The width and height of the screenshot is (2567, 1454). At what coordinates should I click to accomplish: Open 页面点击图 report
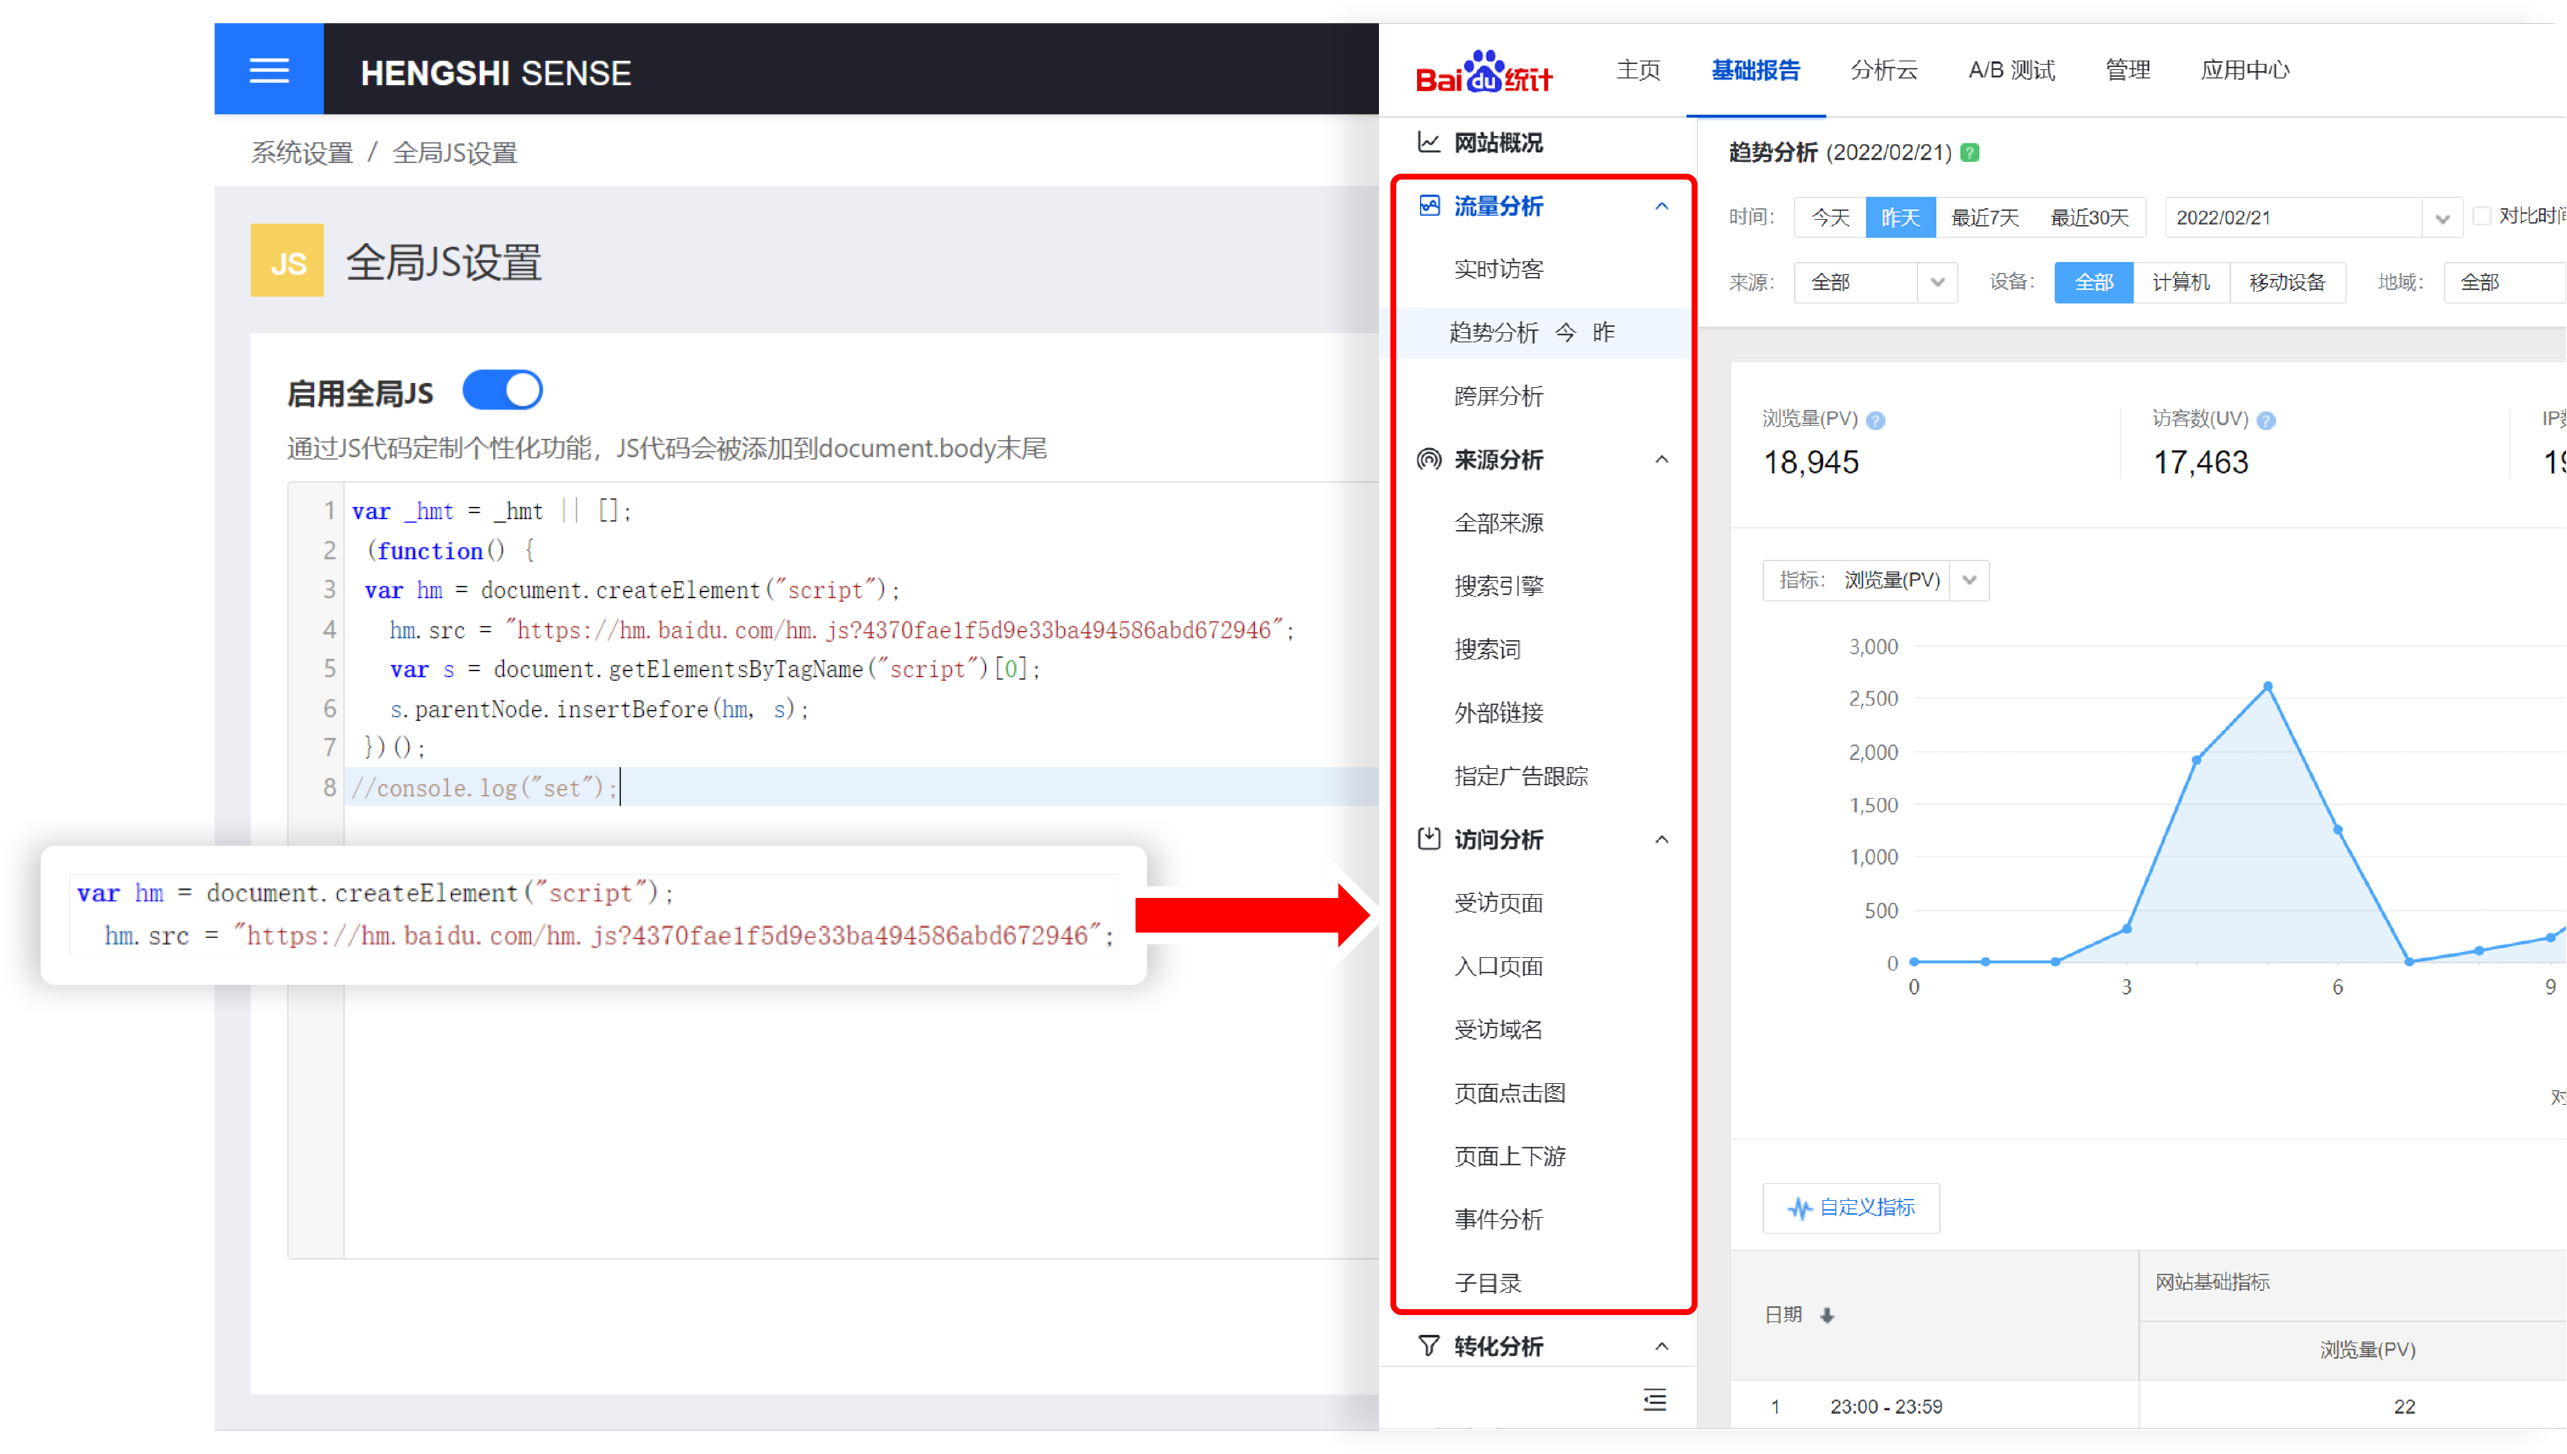[x=1509, y=1093]
